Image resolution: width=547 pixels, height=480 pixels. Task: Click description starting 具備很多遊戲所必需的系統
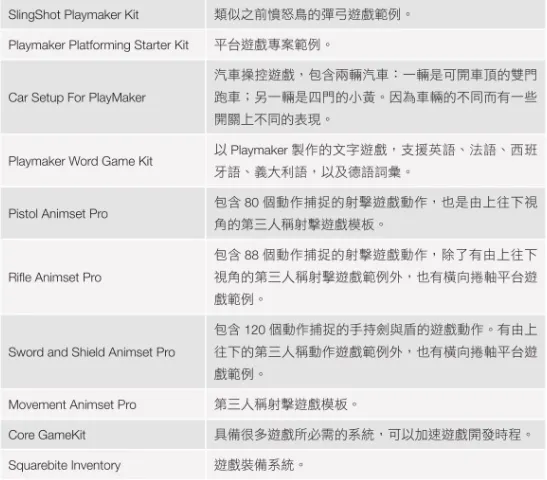click(373, 435)
